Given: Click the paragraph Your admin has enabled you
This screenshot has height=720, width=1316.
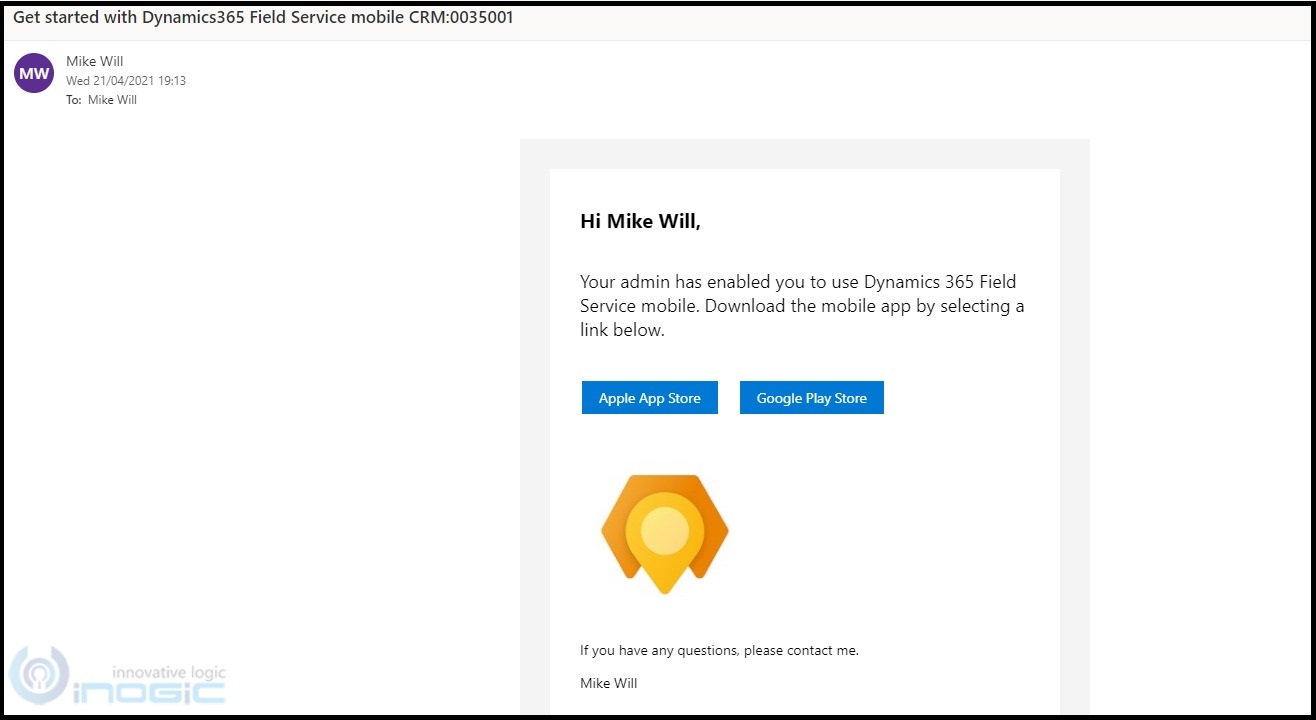Looking at the screenshot, I should (x=802, y=306).
